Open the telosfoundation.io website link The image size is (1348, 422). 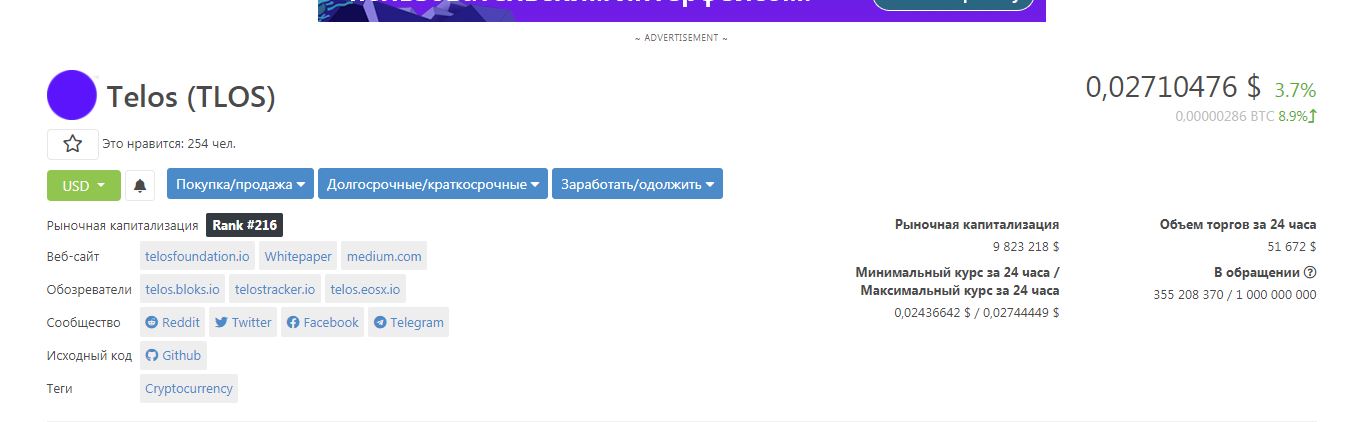[197, 256]
